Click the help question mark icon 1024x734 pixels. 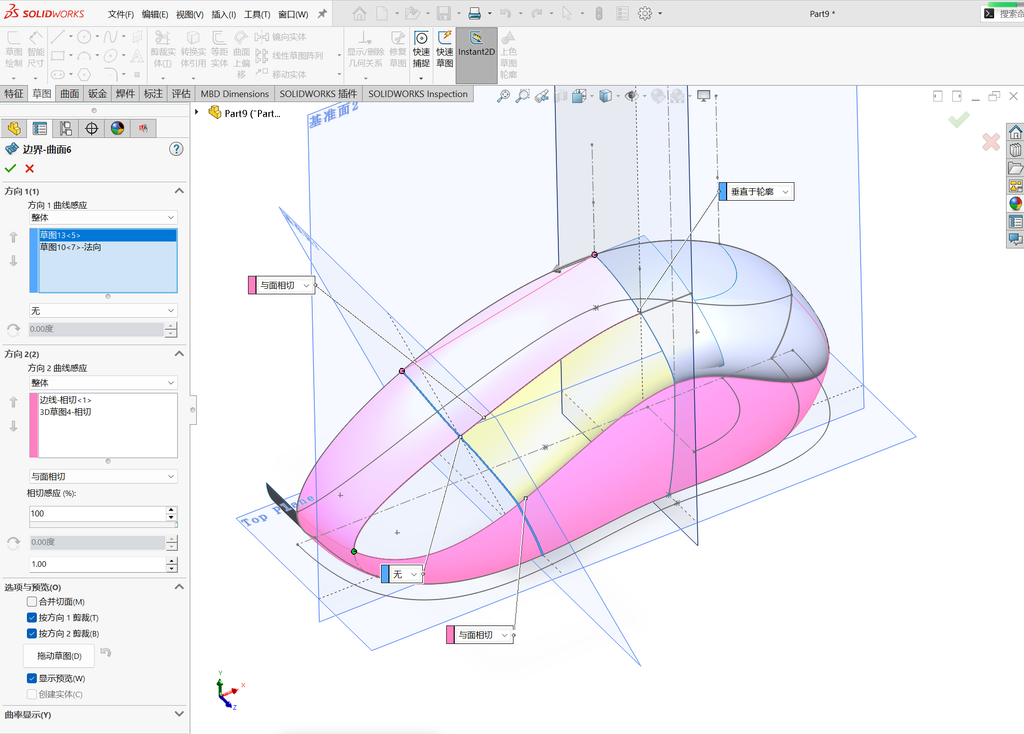coord(176,149)
